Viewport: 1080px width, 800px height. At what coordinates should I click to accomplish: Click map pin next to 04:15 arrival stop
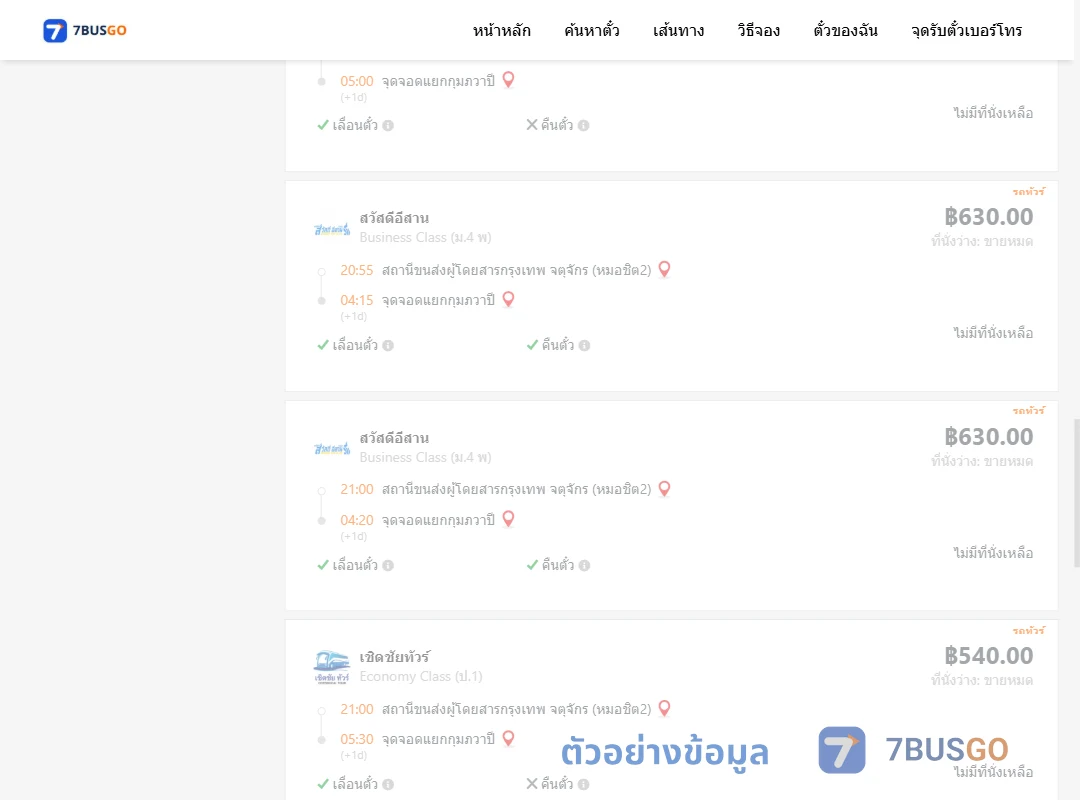[508, 299]
